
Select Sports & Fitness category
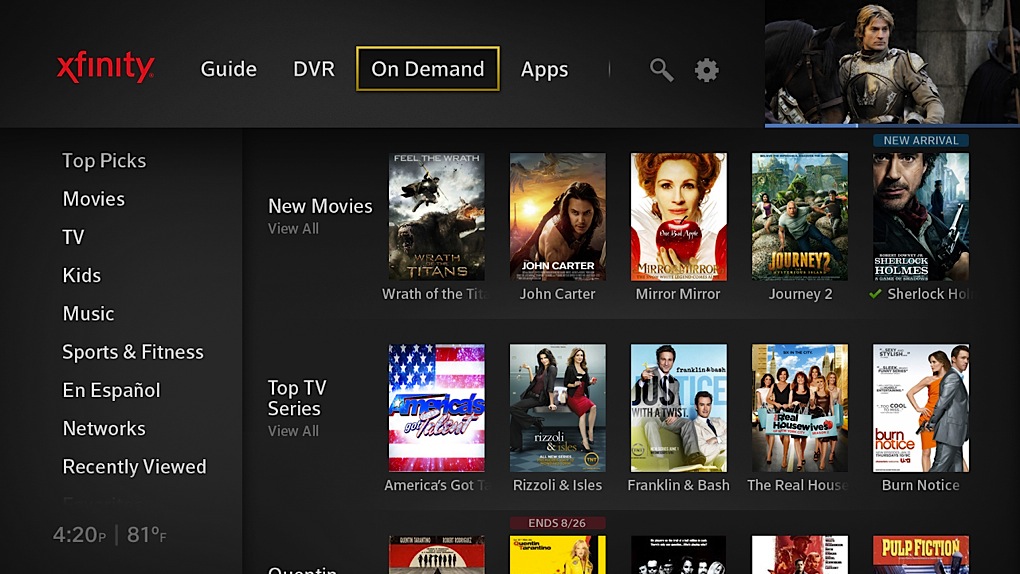click(x=133, y=352)
